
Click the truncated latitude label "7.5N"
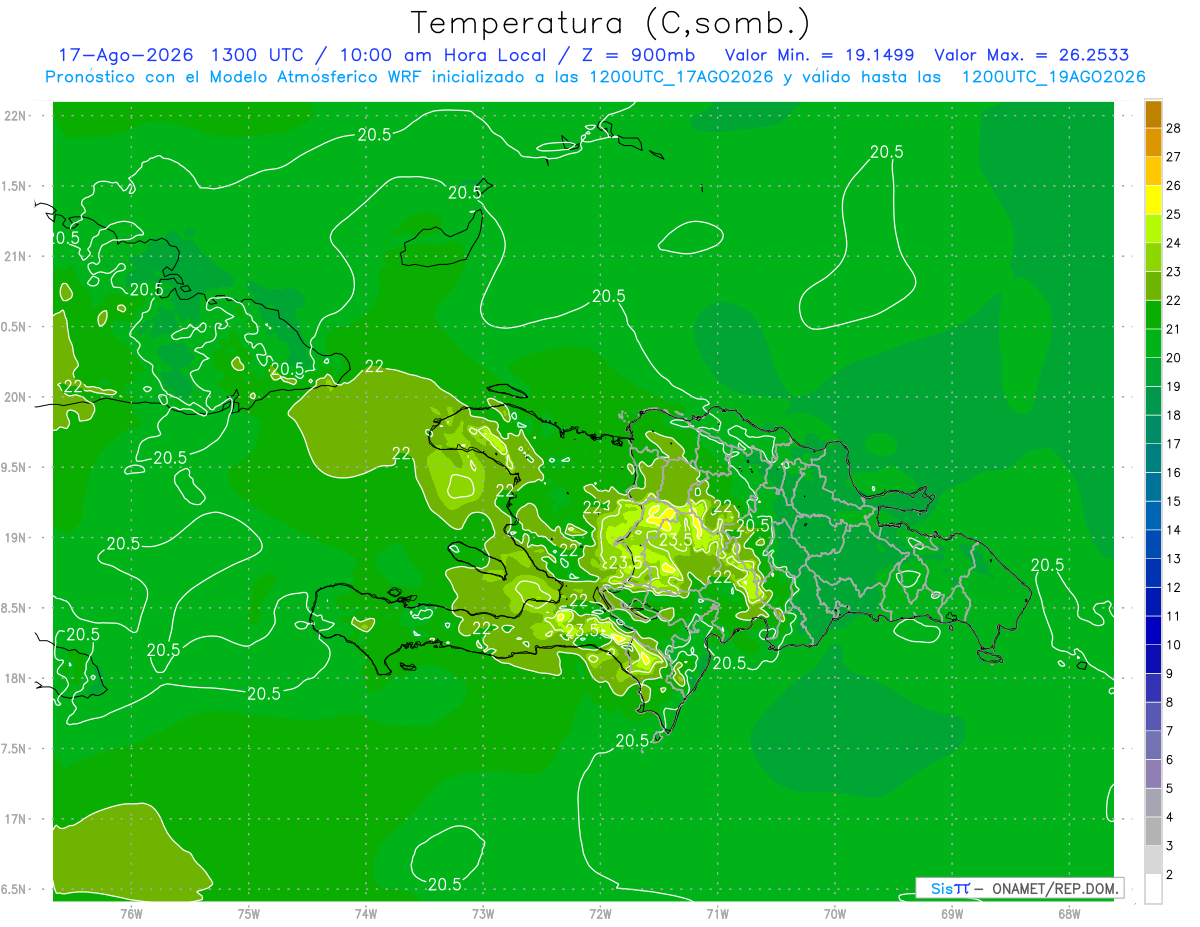pos(14,749)
